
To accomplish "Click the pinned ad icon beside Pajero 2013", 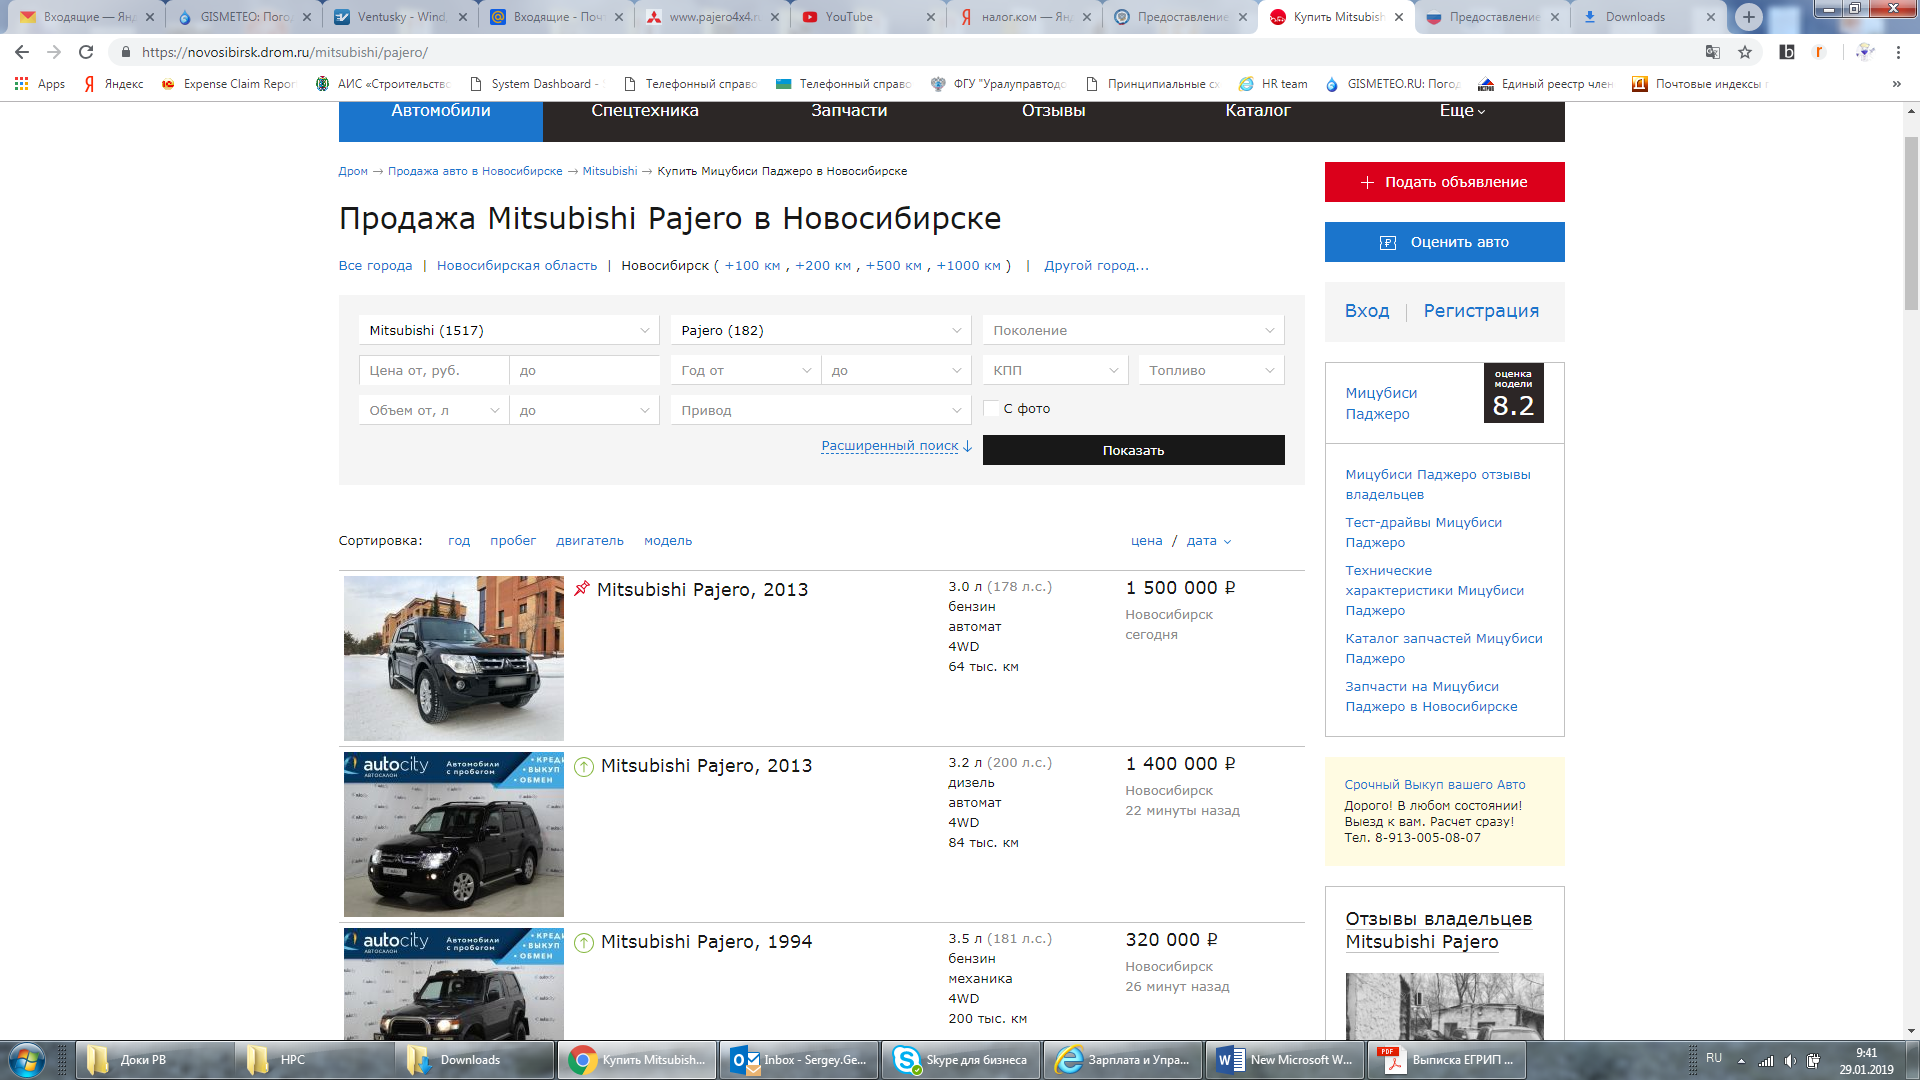I will 582,589.
